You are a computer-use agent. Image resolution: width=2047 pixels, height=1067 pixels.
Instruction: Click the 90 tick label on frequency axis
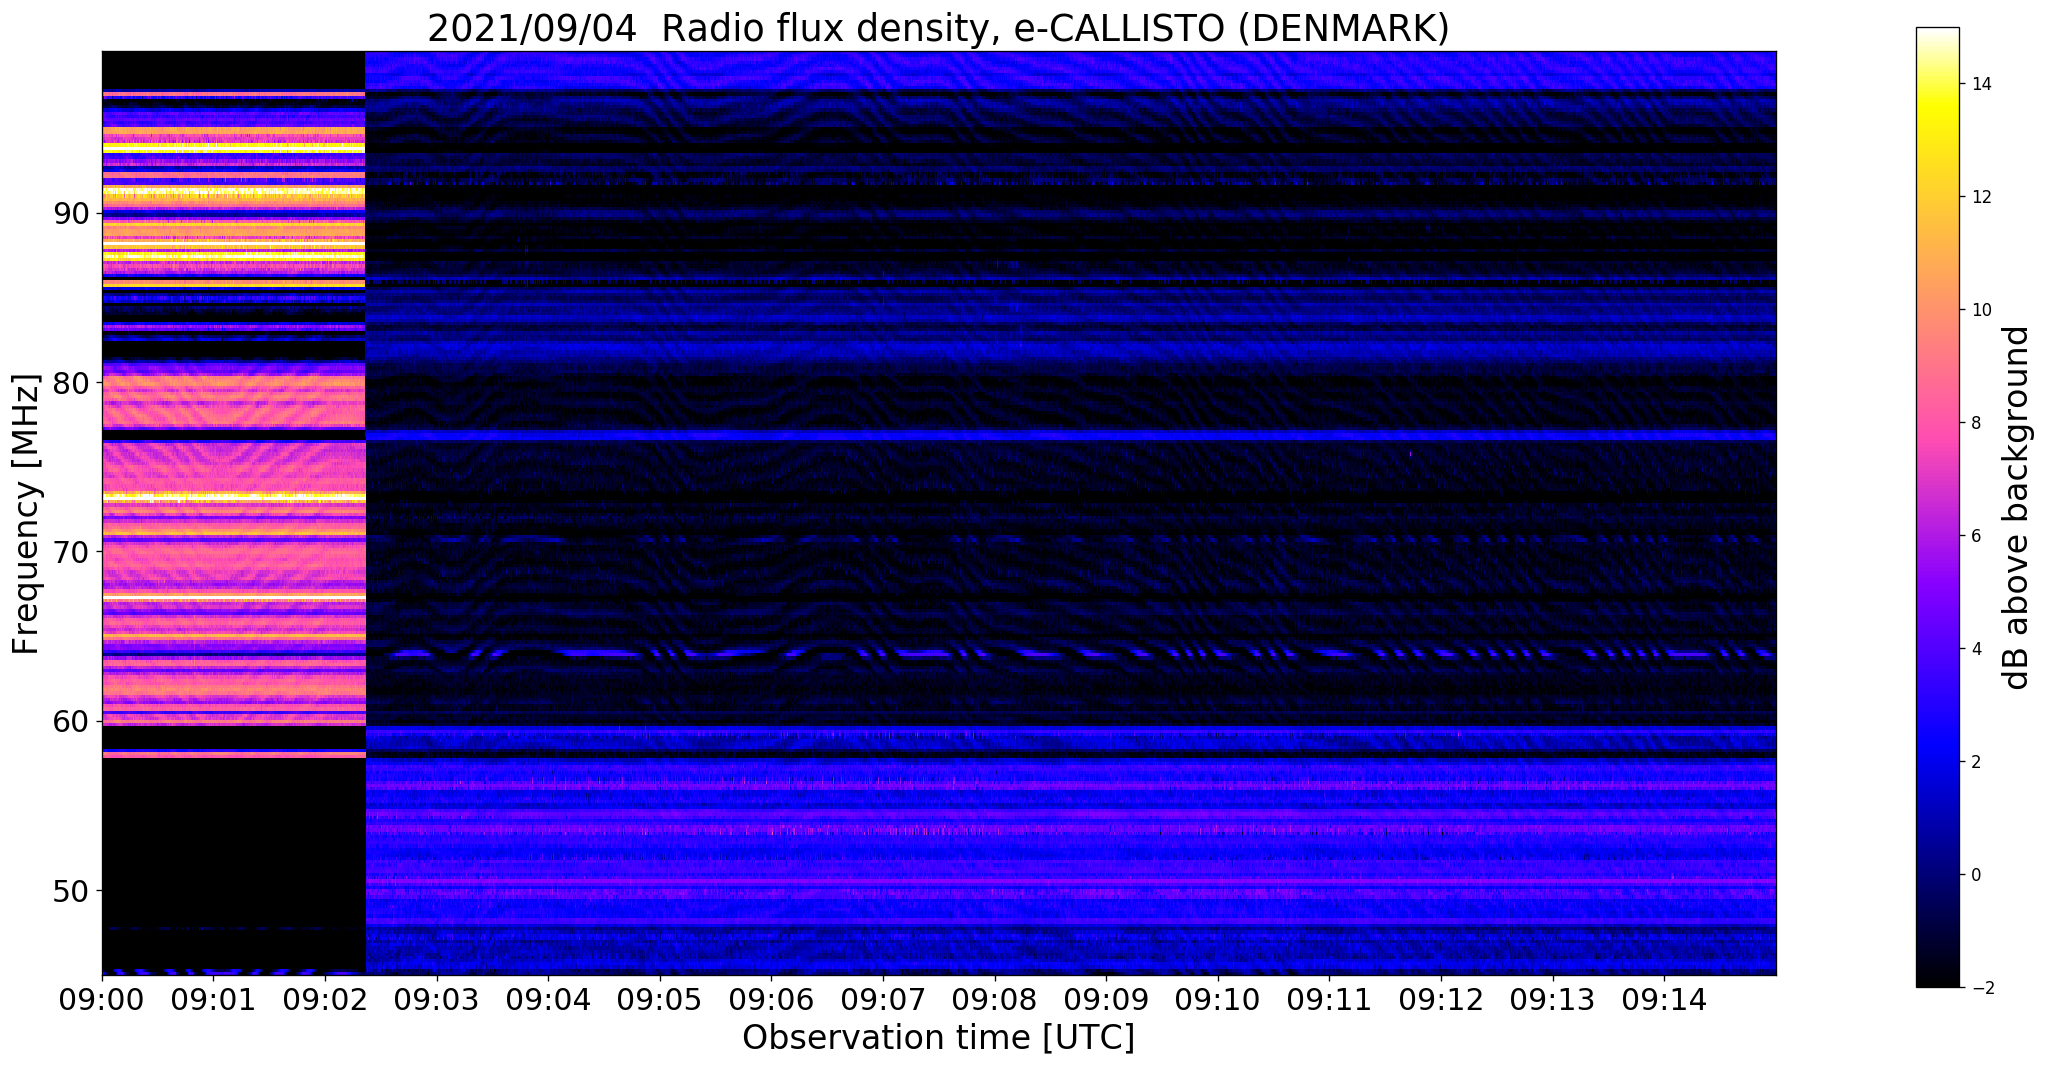coord(72,214)
